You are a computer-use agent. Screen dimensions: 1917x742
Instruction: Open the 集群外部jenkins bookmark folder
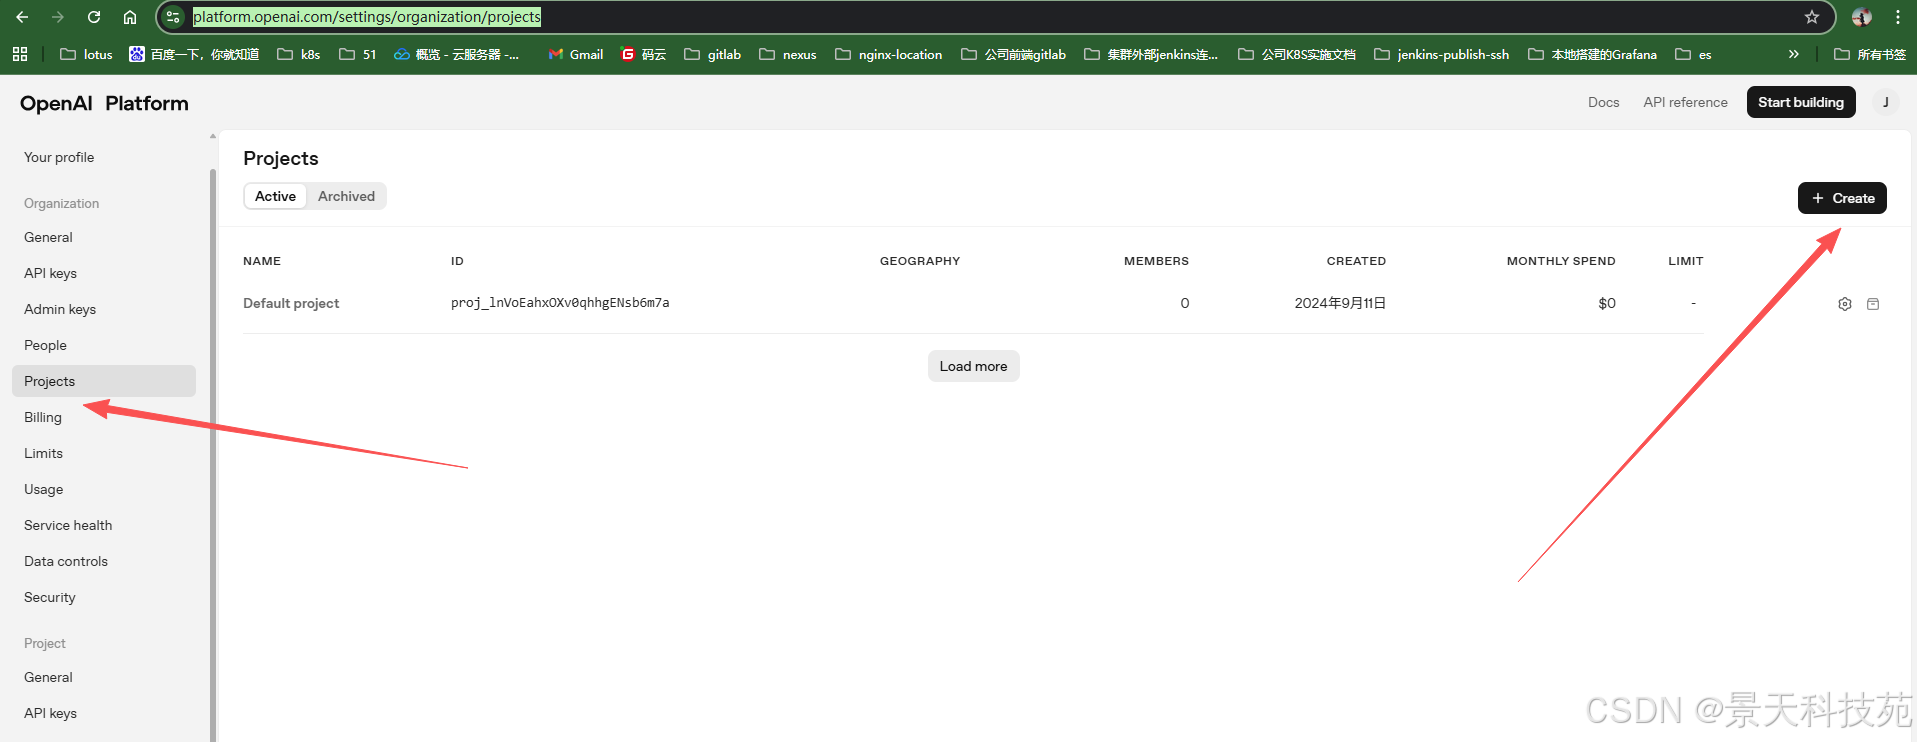pos(1151,54)
